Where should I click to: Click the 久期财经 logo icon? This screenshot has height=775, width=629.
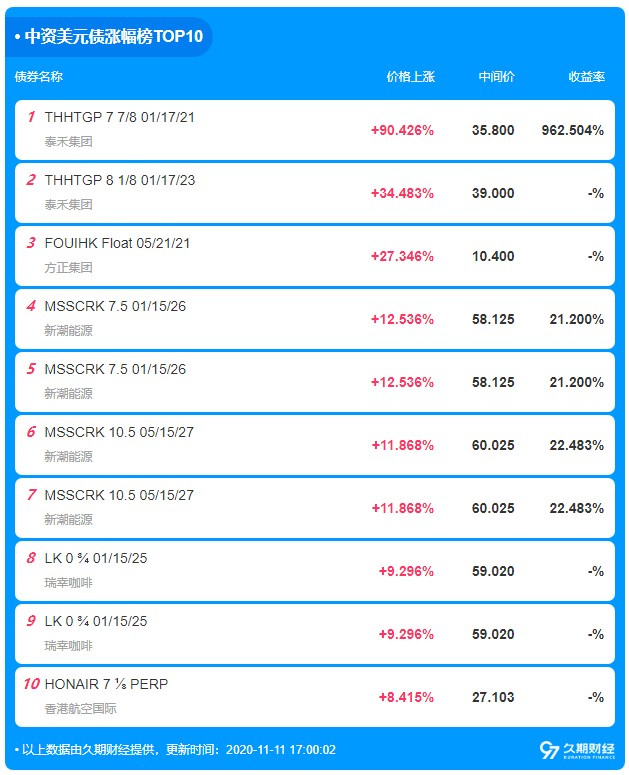(x=577, y=750)
